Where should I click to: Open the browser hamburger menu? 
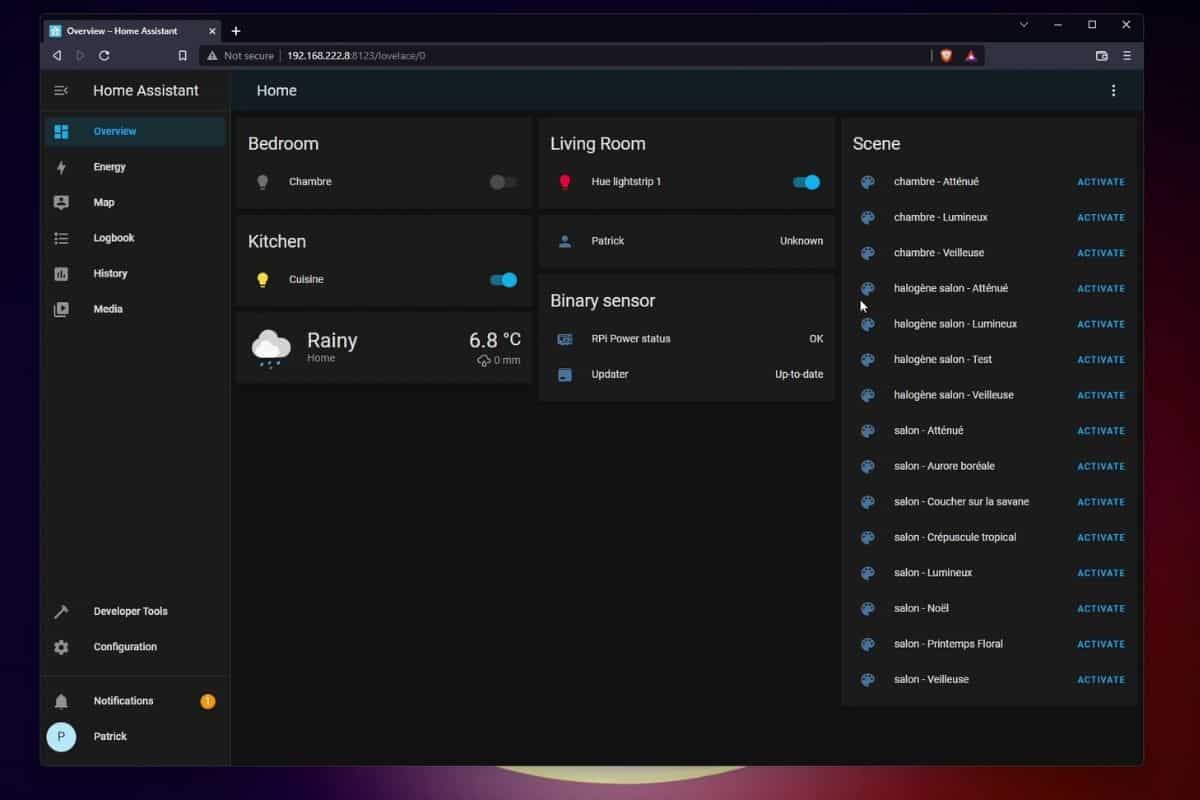tap(1127, 56)
